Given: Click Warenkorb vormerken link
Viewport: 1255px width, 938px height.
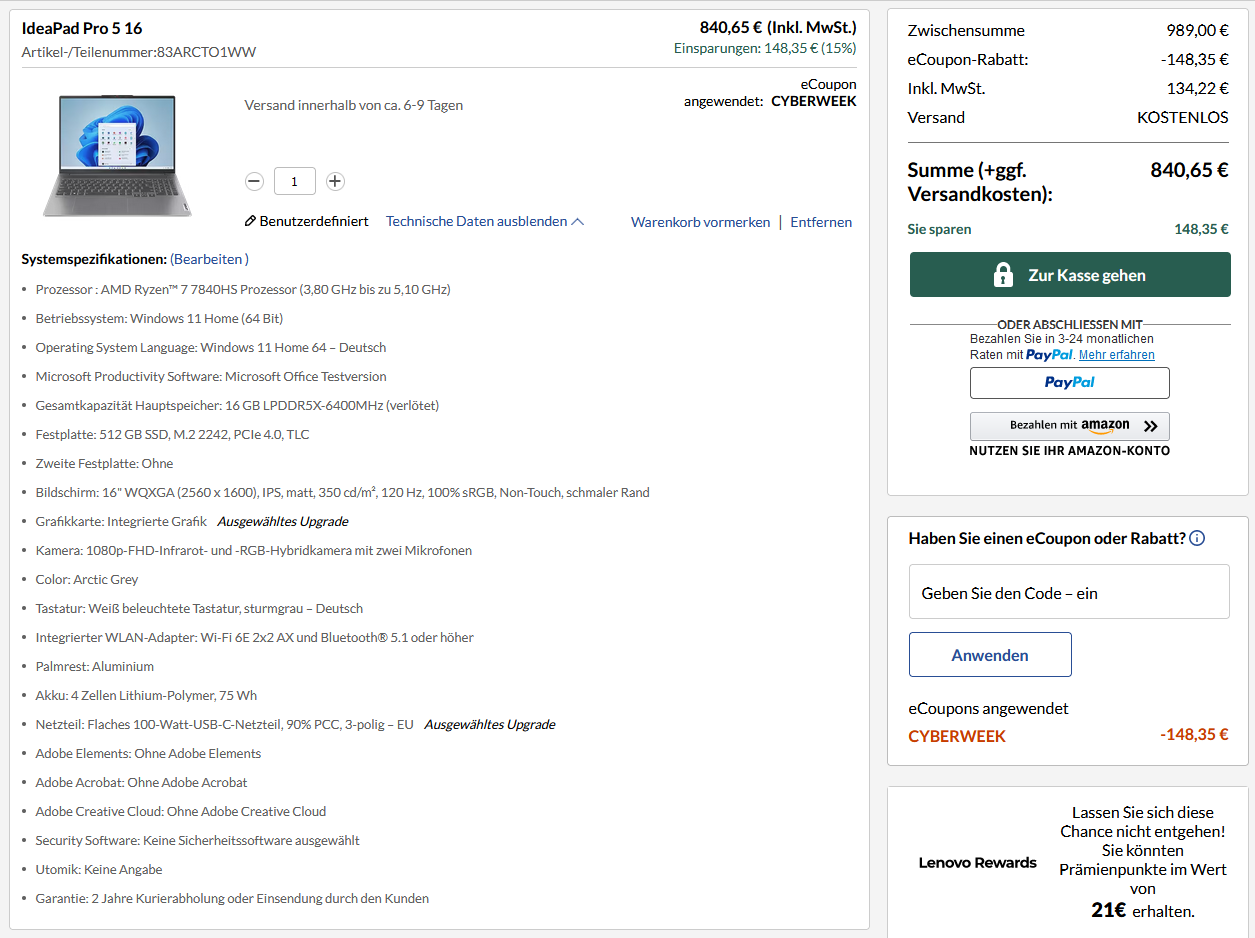Looking at the screenshot, I should coord(700,222).
